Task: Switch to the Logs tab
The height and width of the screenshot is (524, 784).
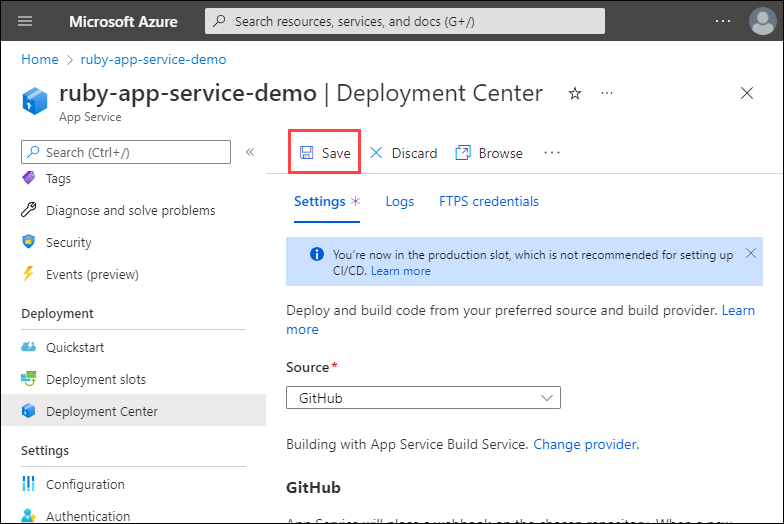Action: [400, 201]
